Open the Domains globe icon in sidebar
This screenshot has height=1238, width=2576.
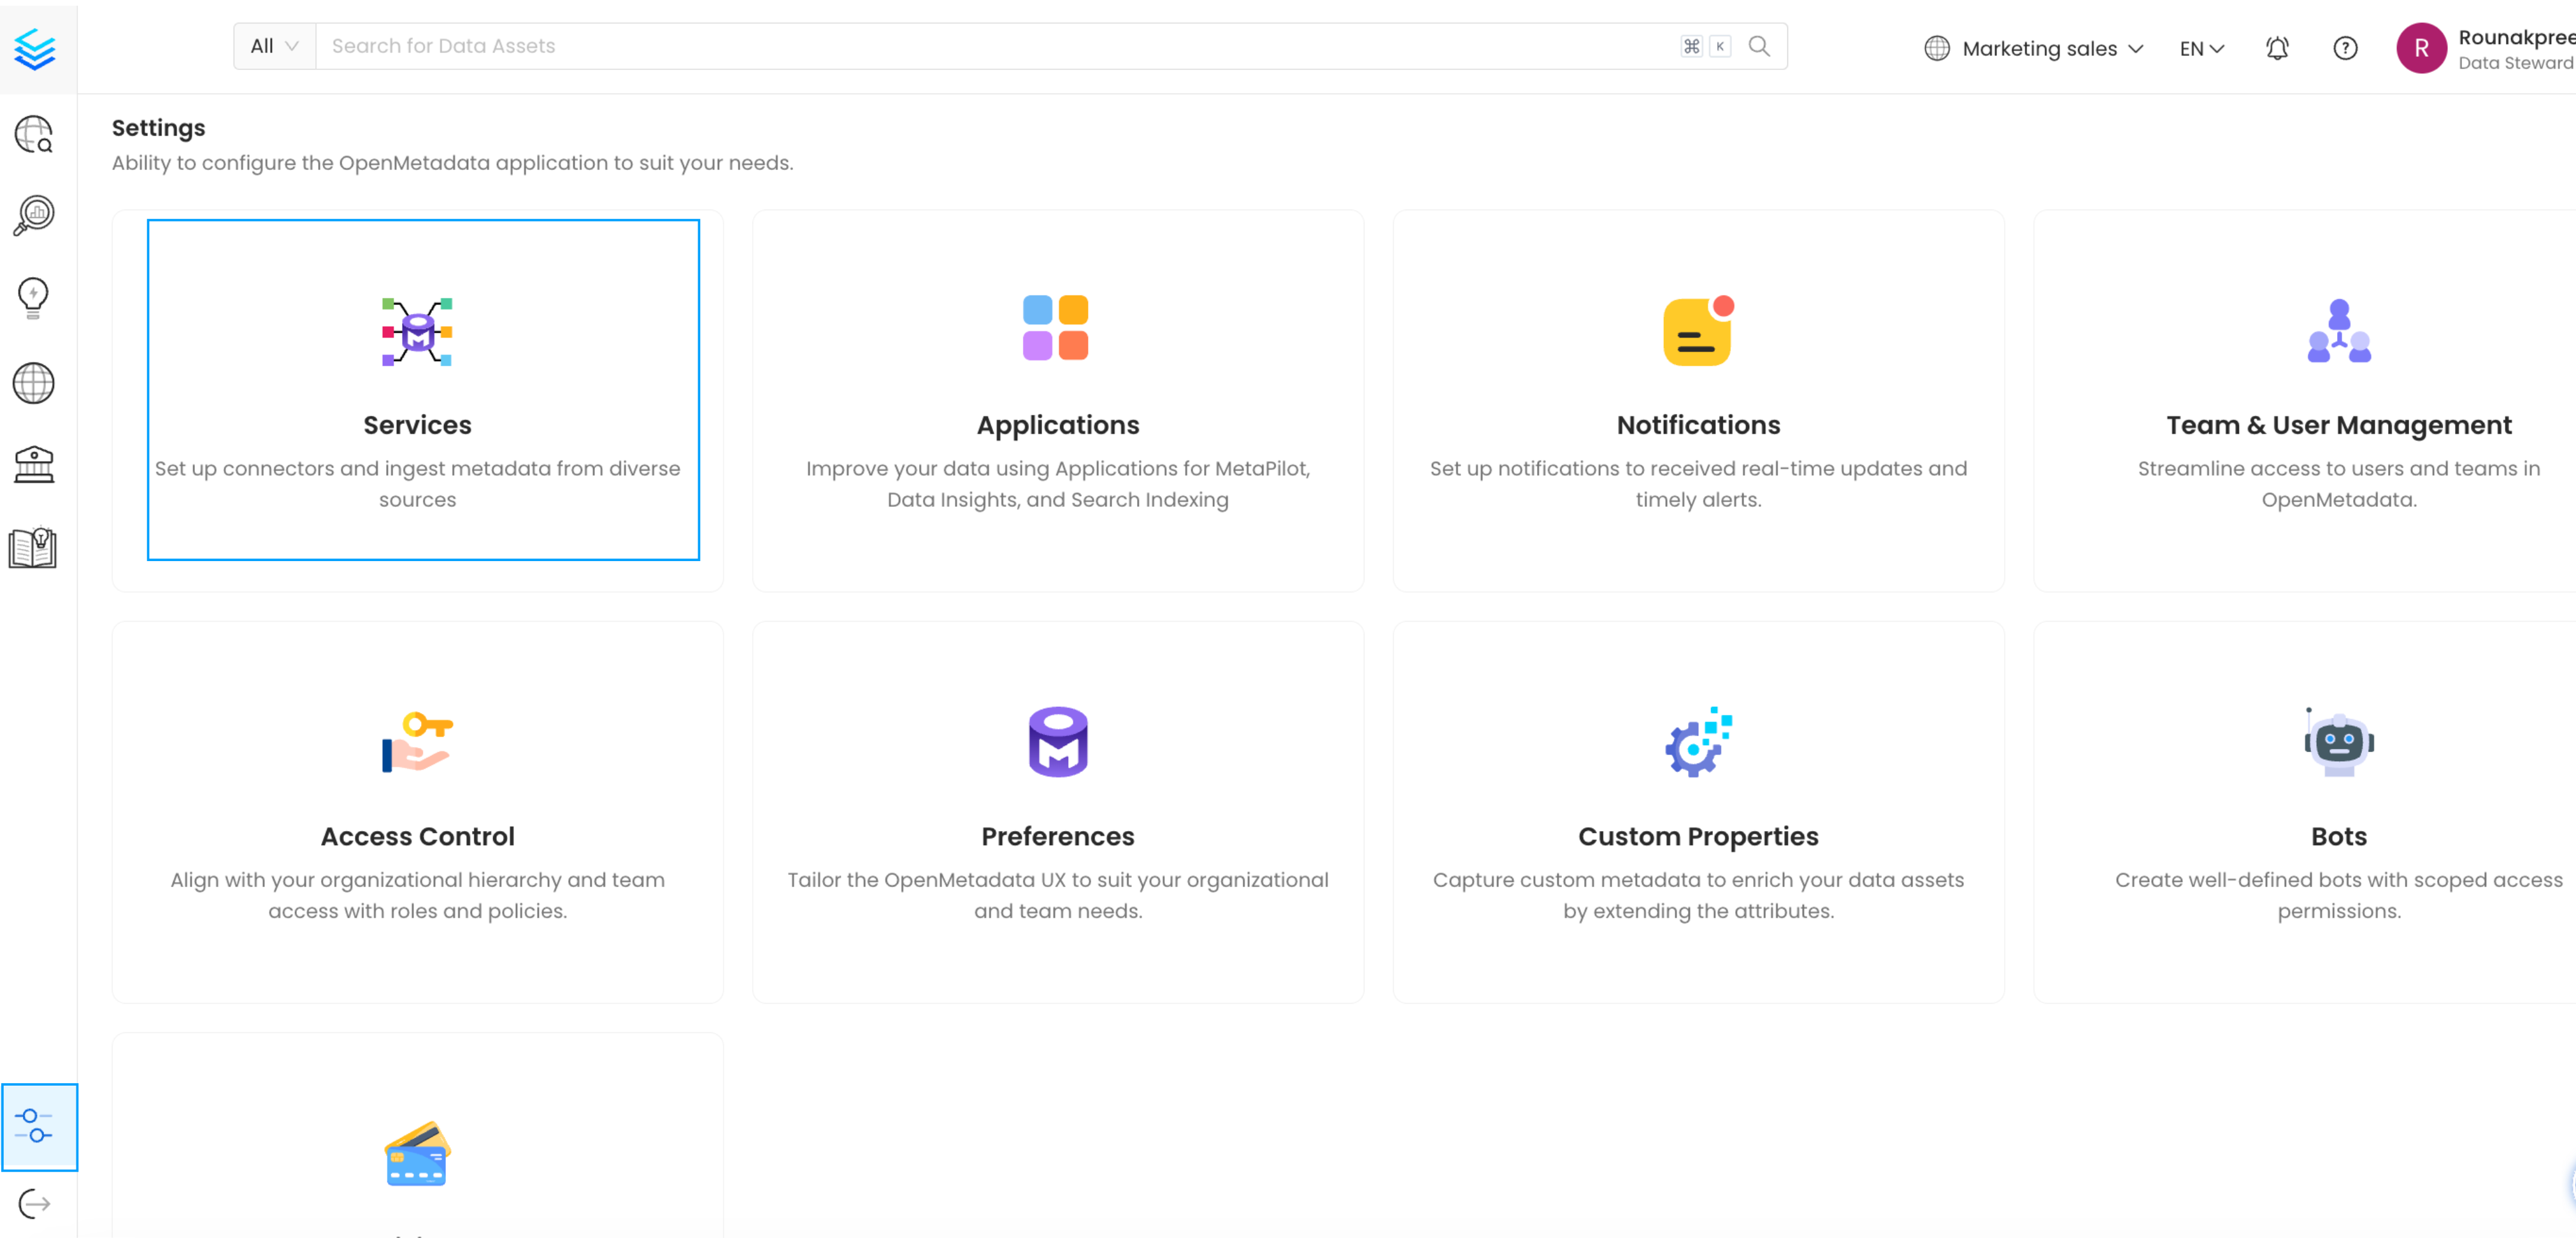(x=33, y=383)
